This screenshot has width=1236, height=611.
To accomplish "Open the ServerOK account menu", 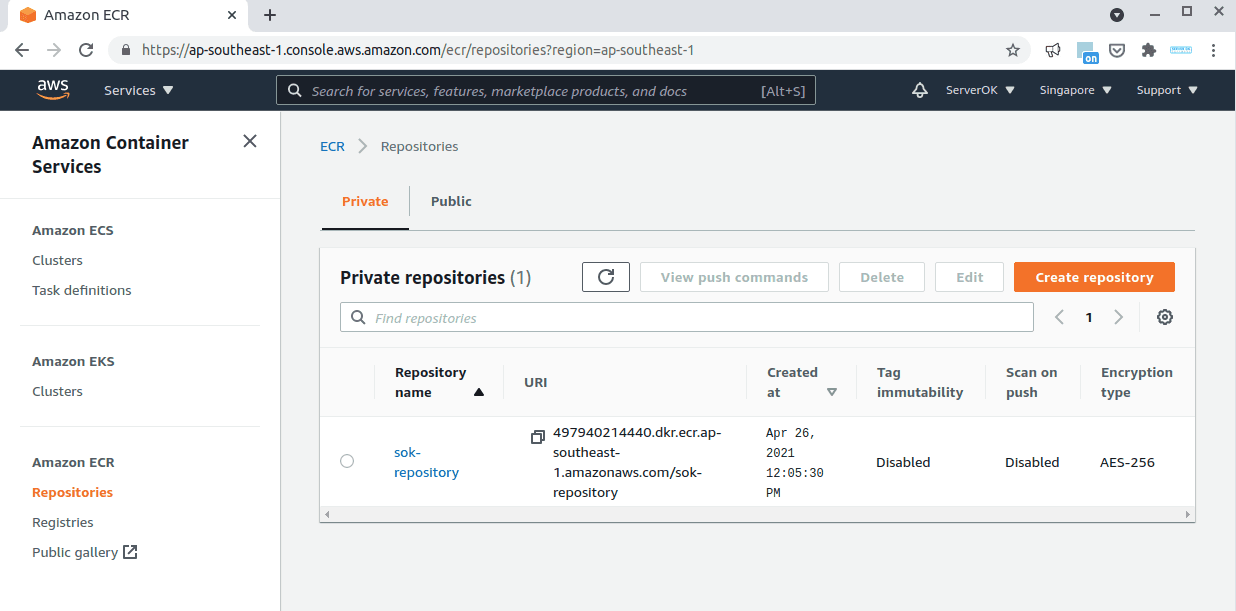I will pos(979,90).
